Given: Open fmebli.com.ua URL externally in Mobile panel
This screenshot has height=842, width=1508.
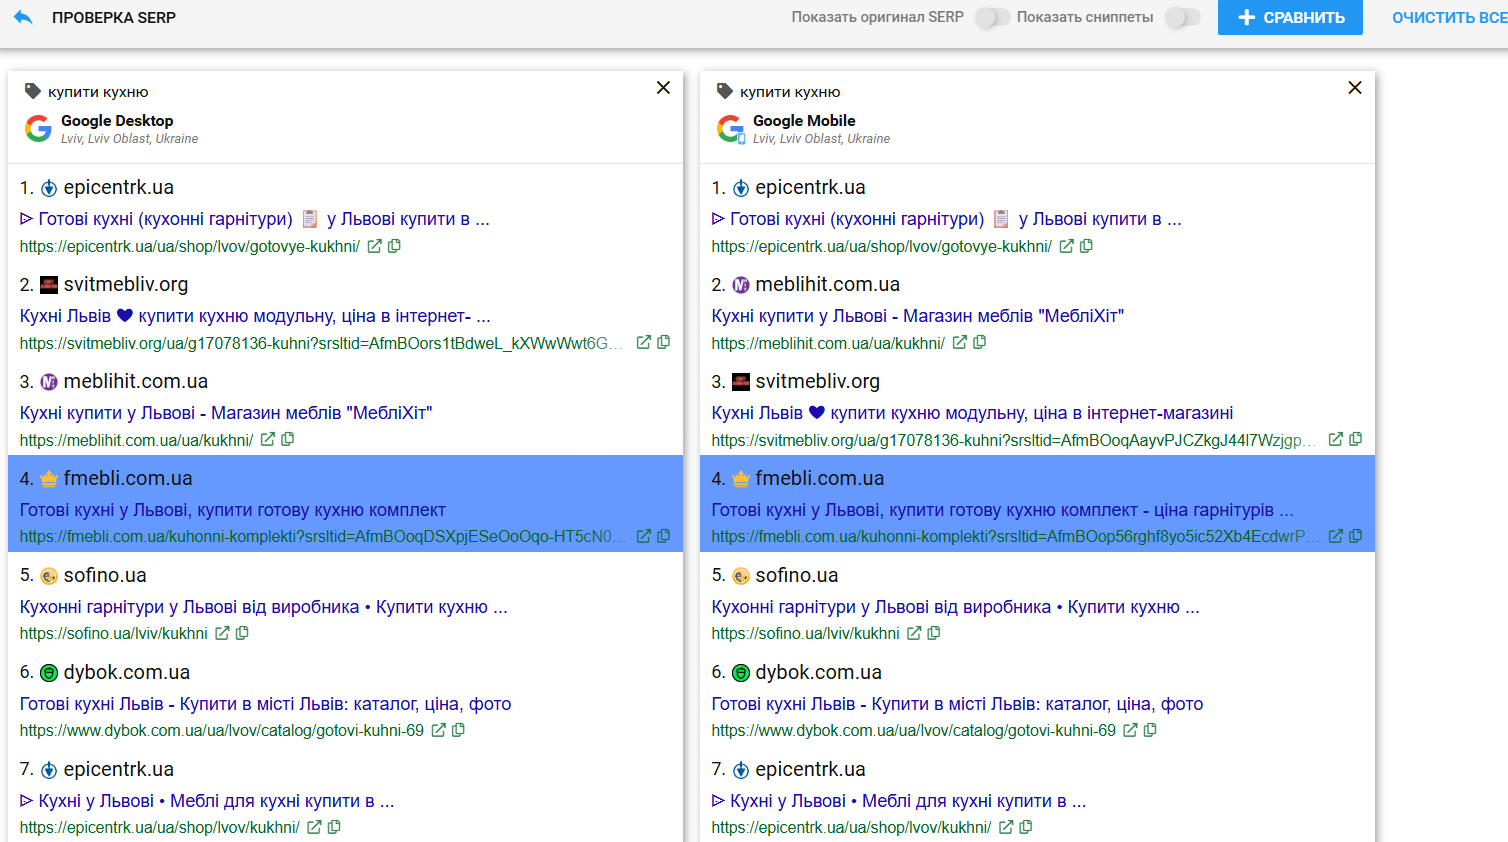Looking at the screenshot, I should [x=1335, y=536].
